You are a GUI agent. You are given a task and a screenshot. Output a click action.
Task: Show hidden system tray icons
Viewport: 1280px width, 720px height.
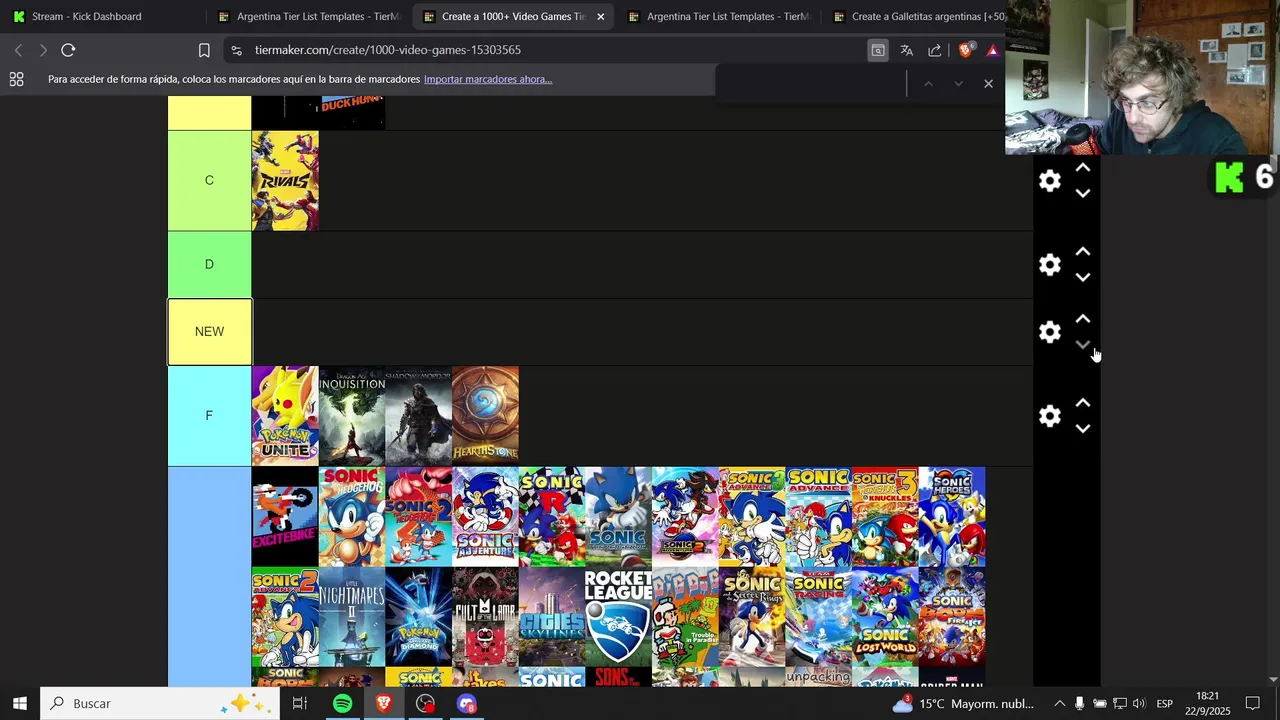click(1059, 704)
